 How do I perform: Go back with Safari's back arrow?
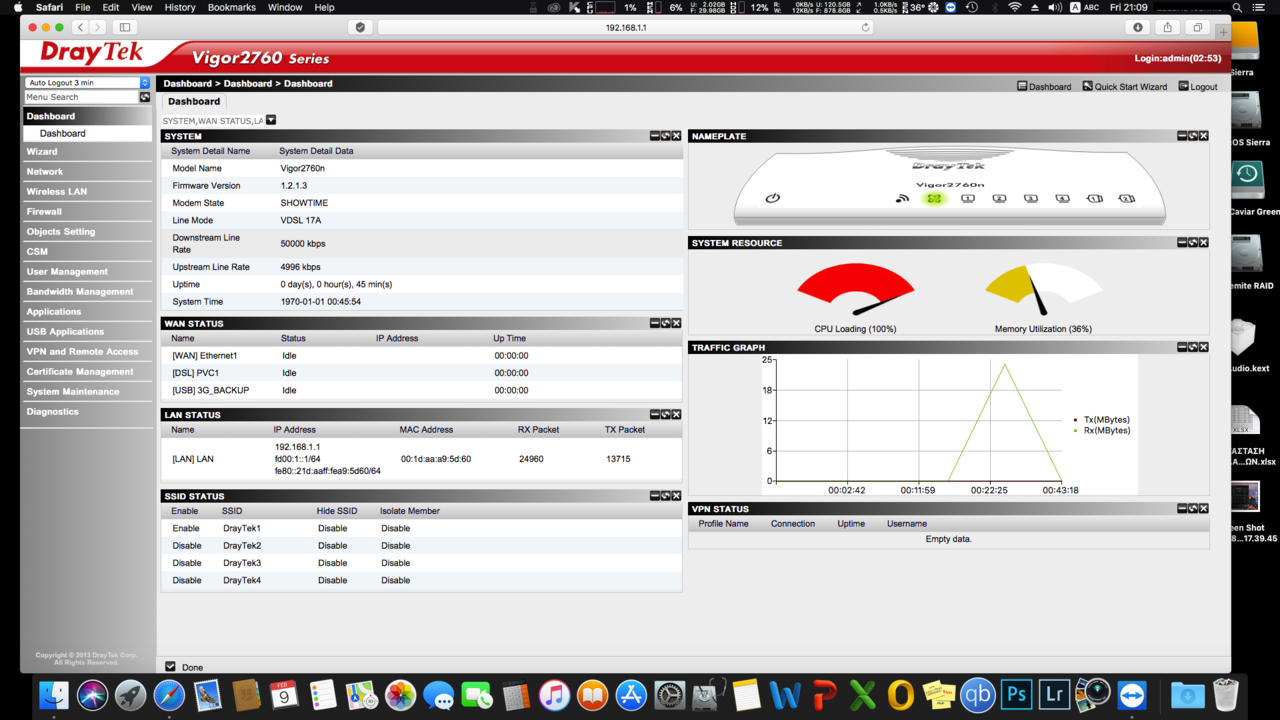pos(82,27)
